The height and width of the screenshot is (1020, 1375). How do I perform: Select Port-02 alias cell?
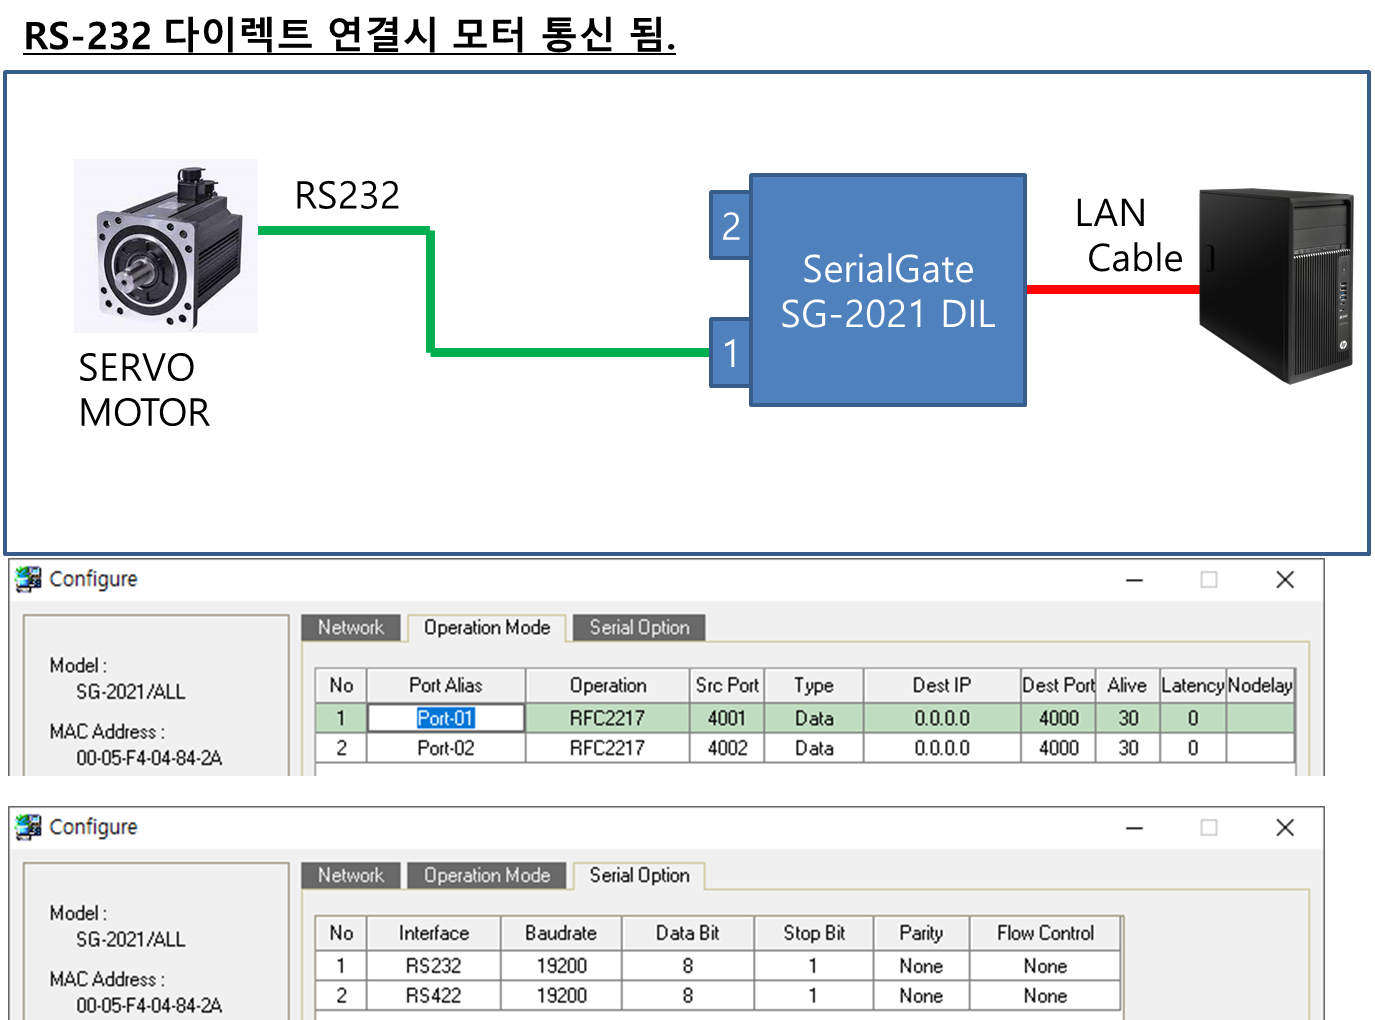tap(446, 748)
